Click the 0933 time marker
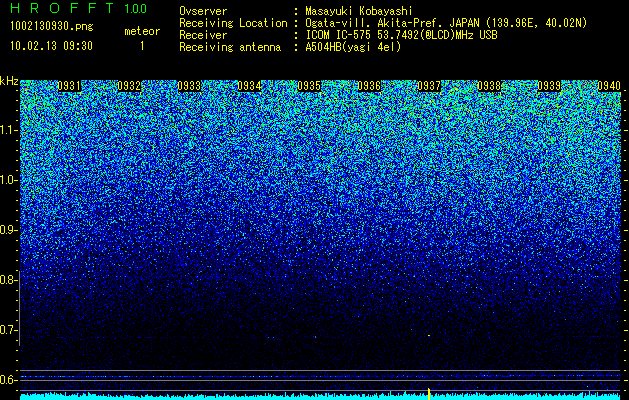Image resolution: width=629 pixels, height=400 pixels. pyautogui.click(x=189, y=86)
